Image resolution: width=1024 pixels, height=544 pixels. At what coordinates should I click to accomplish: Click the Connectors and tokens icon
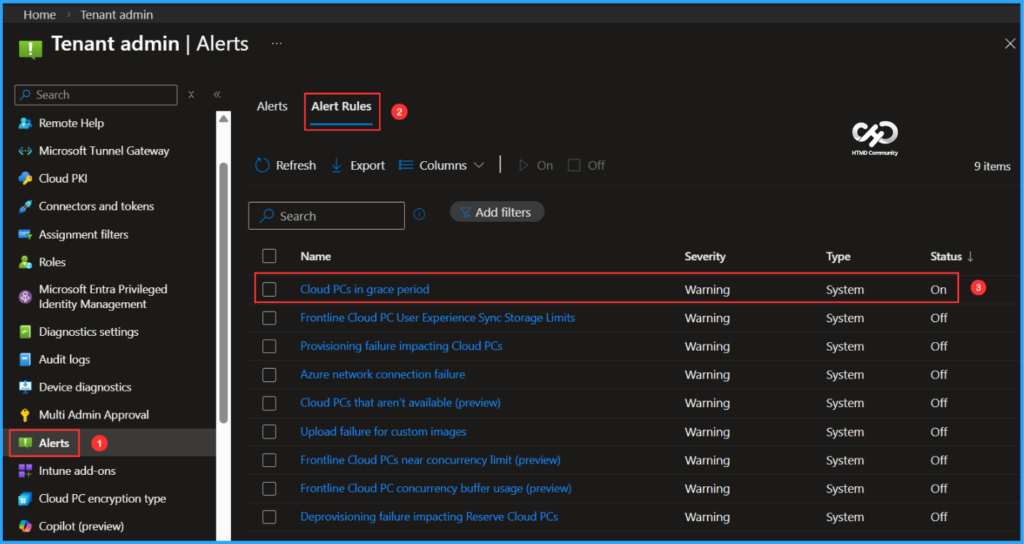click(25, 206)
